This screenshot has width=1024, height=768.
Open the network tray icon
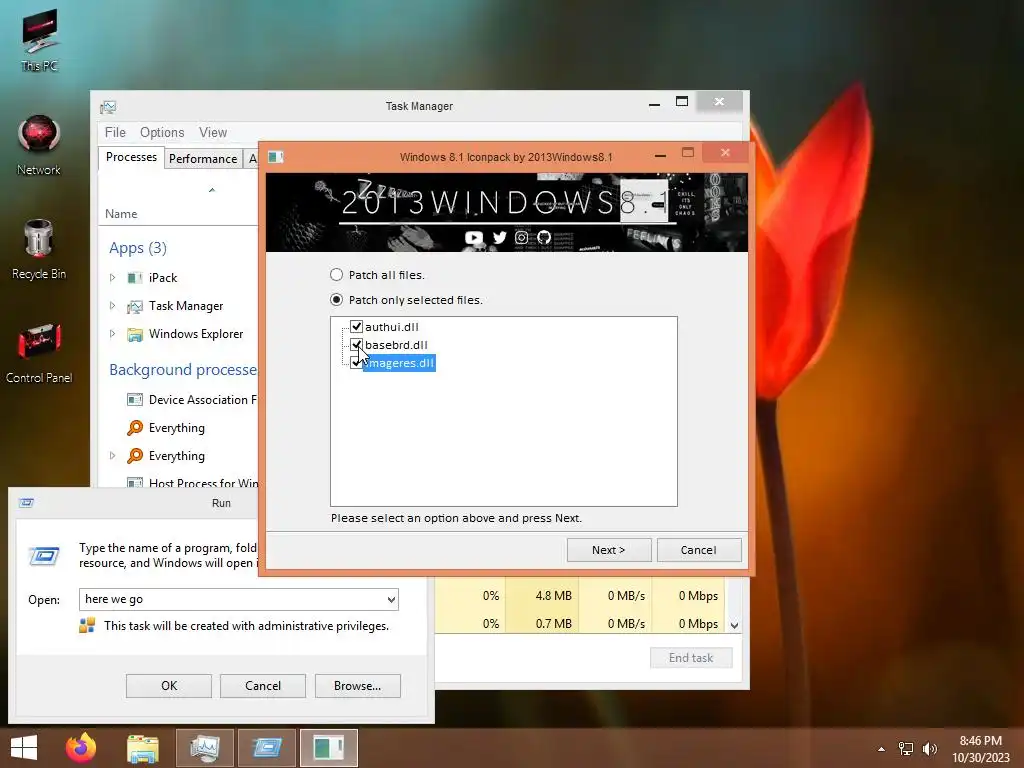(906, 748)
